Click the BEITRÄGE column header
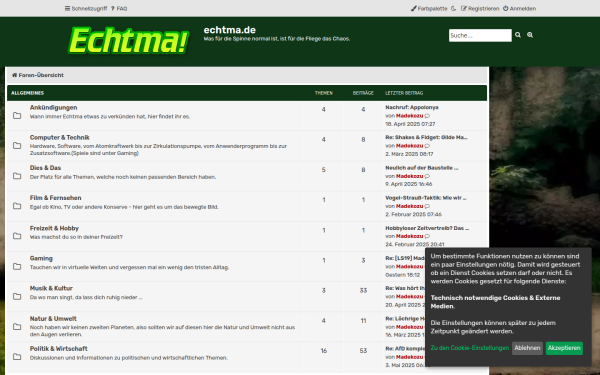Image resolution: width=600 pixels, height=375 pixels. click(363, 93)
